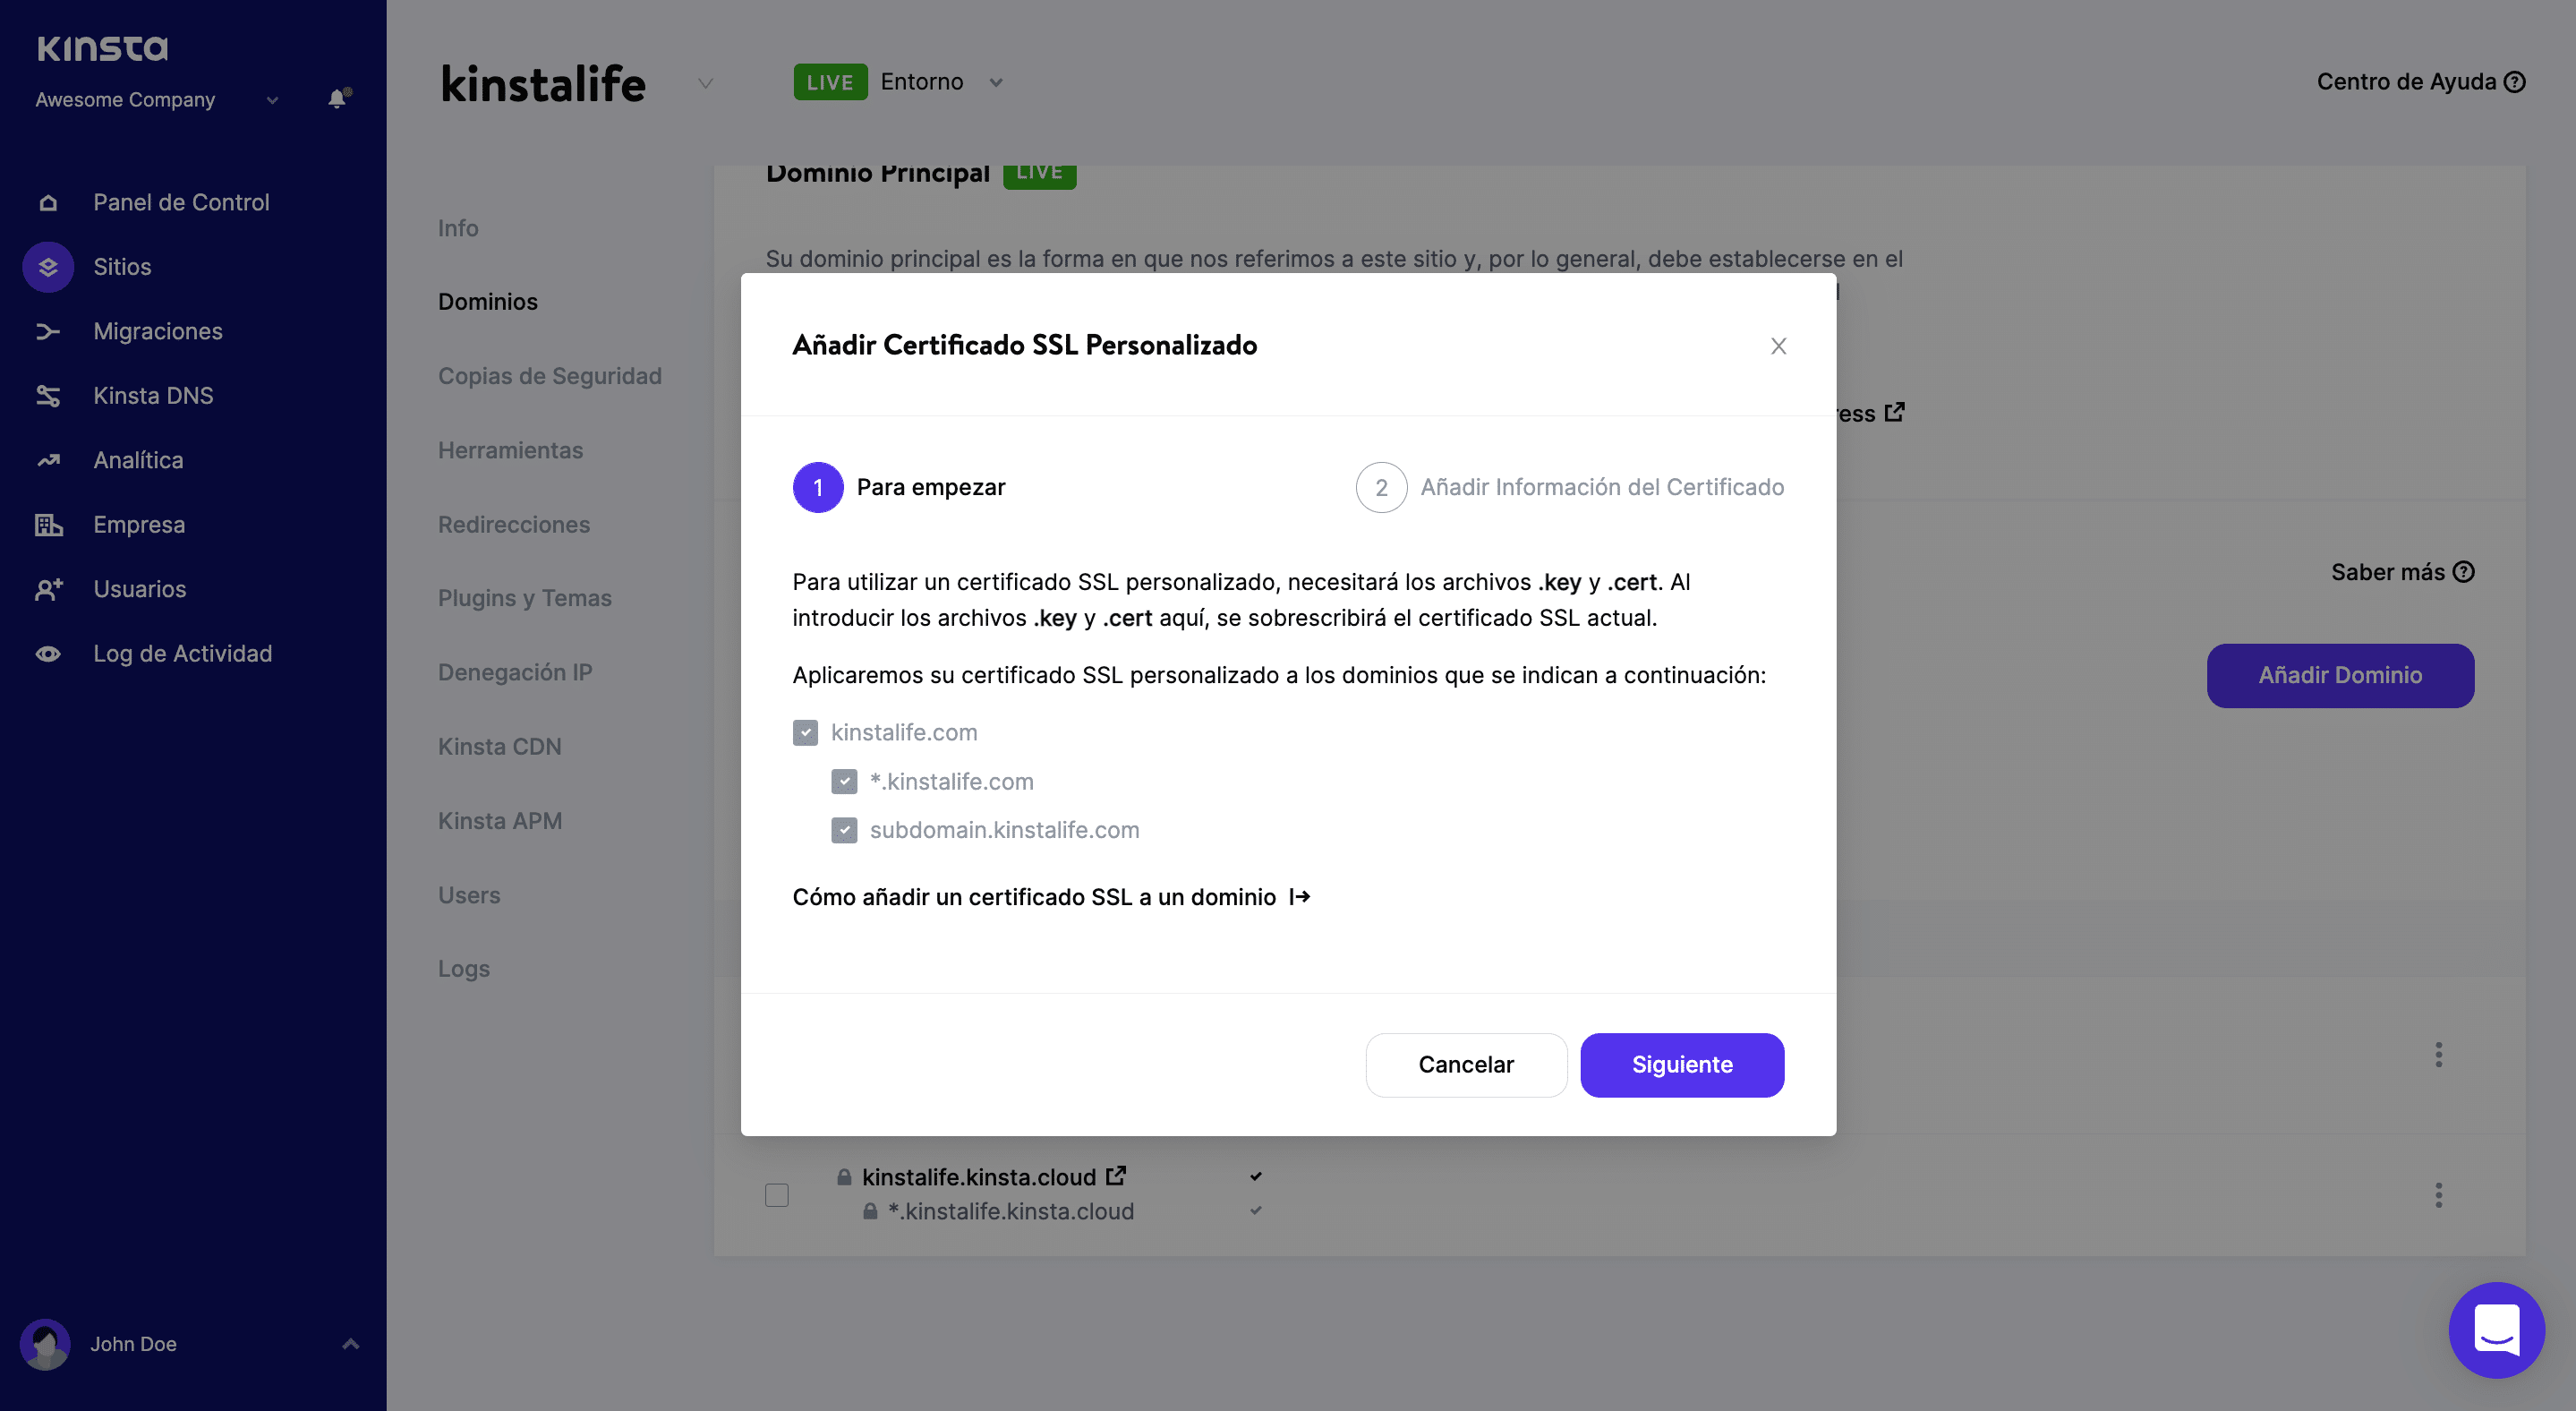Click the notifications bell icon

[339, 98]
